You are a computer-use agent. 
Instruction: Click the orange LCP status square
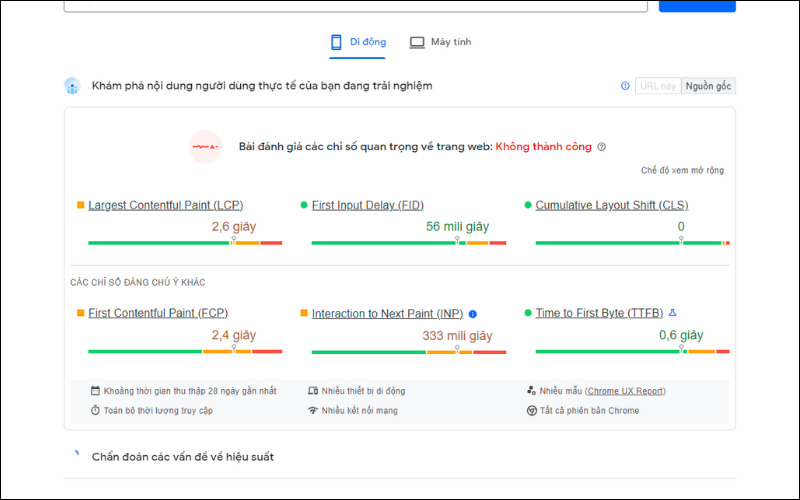click(80, 205)
